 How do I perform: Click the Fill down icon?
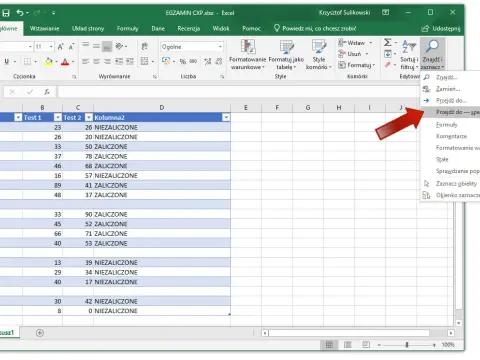coord(388,54)
